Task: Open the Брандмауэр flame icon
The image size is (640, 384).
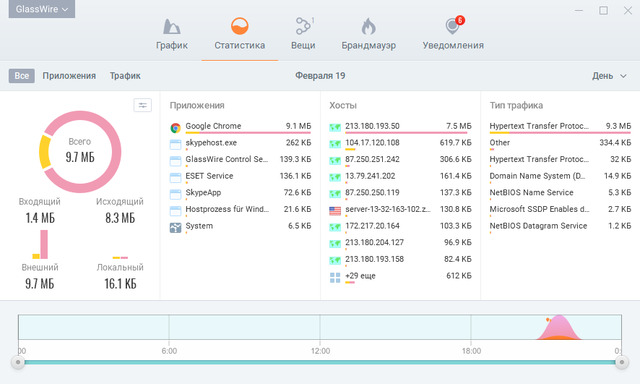Action: (368, 27)
